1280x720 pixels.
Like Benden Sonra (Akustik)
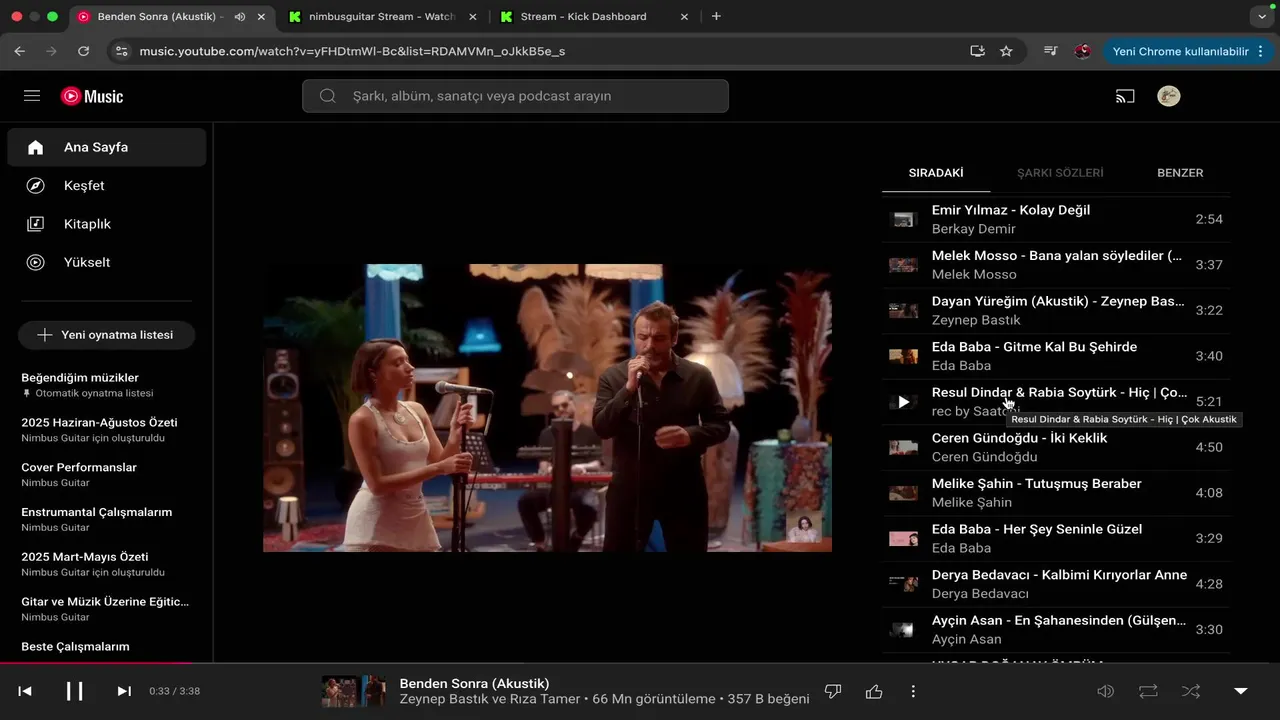pyautogui.click(x=874, y=691)
